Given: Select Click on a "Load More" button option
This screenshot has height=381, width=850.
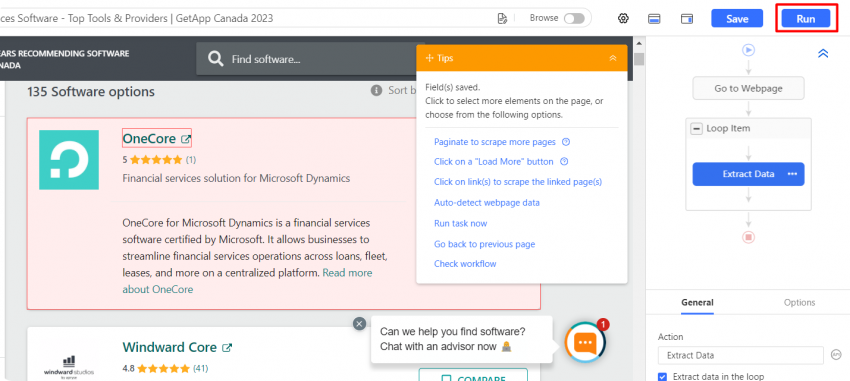Looking at the screenshot, I should (493, 162).
